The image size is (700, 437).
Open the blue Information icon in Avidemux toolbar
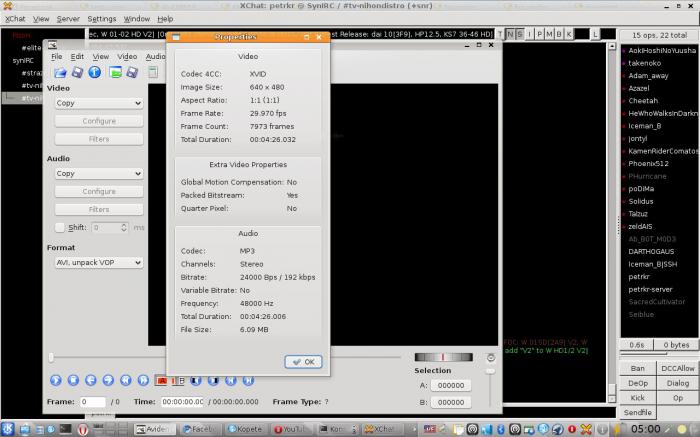(x=95, y=72)
